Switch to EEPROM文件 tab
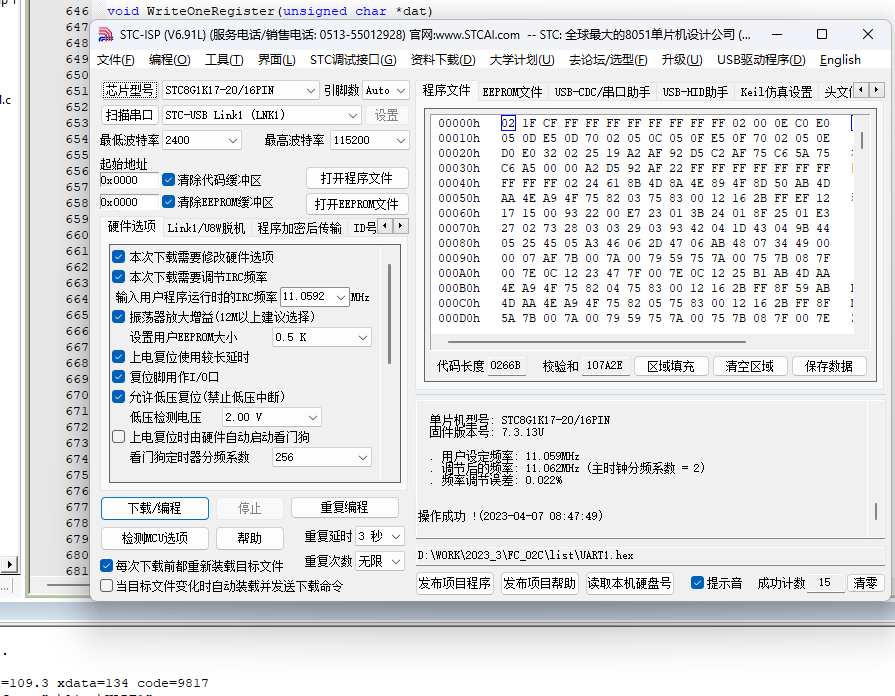 [x=512, y=92]
